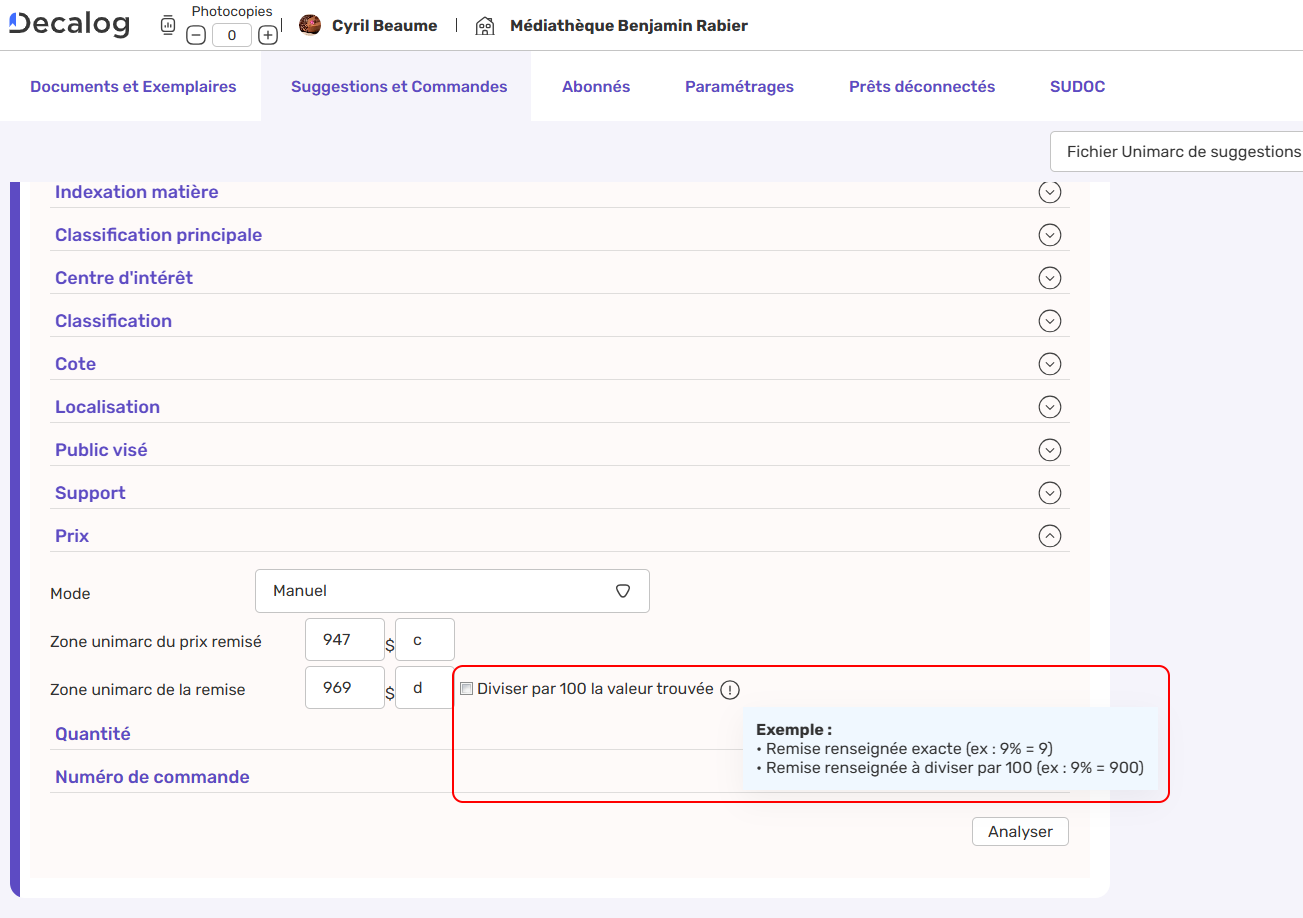Open the SUDOC tab

point(1078,87)
